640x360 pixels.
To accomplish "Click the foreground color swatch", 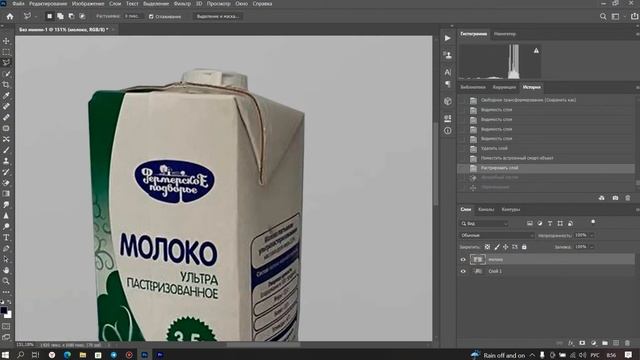I will [x=4, y=310].
